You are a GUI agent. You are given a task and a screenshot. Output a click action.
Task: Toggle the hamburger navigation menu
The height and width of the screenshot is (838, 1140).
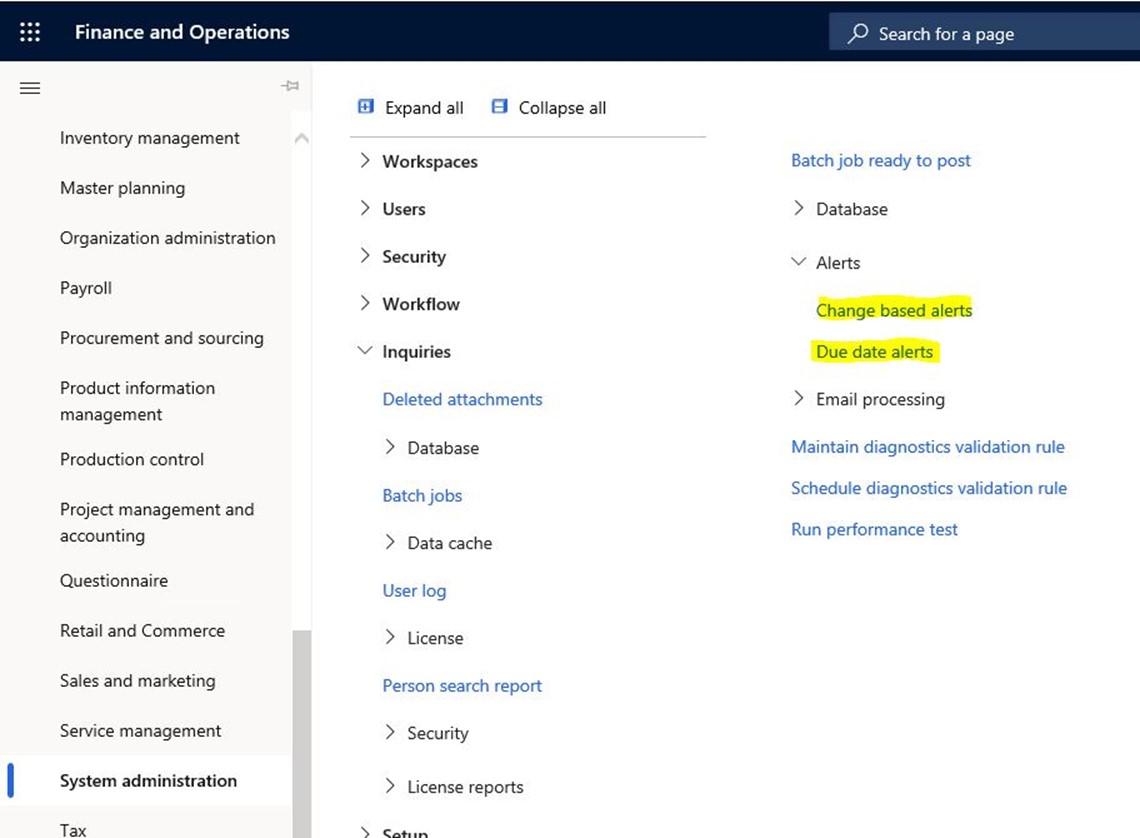click(30, 88)
